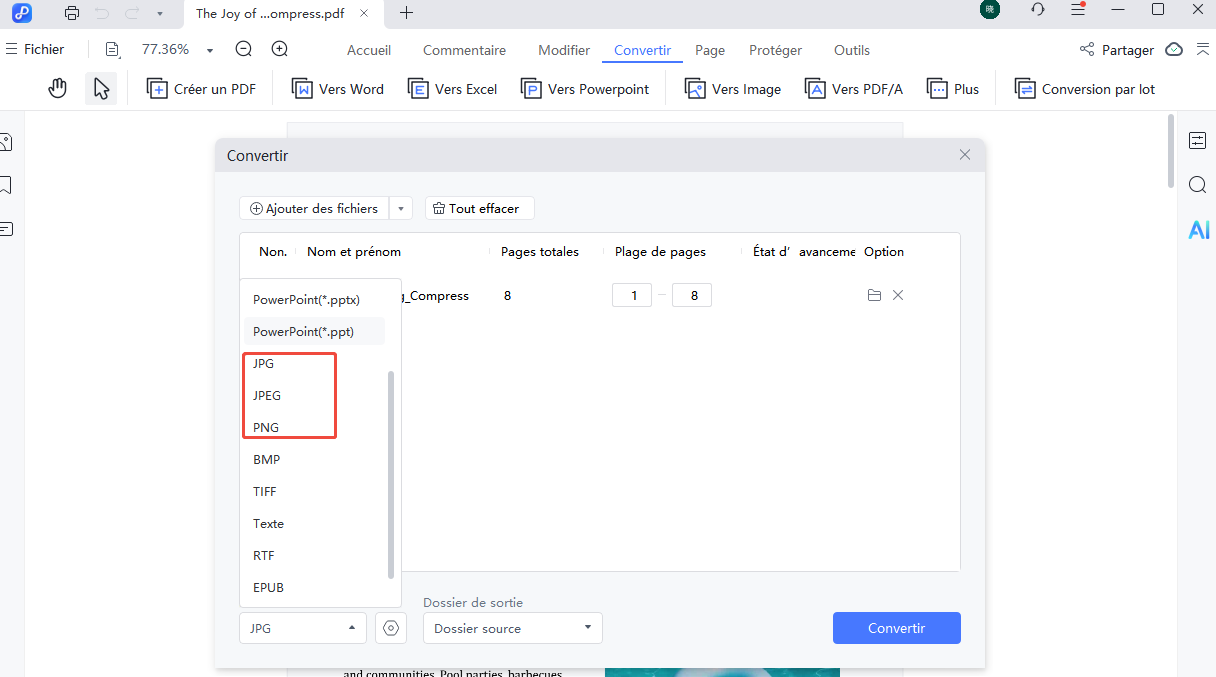This screenshot has width=1216, height=677.
Task: Click the blue Convertir button
Action: [896, 627]
